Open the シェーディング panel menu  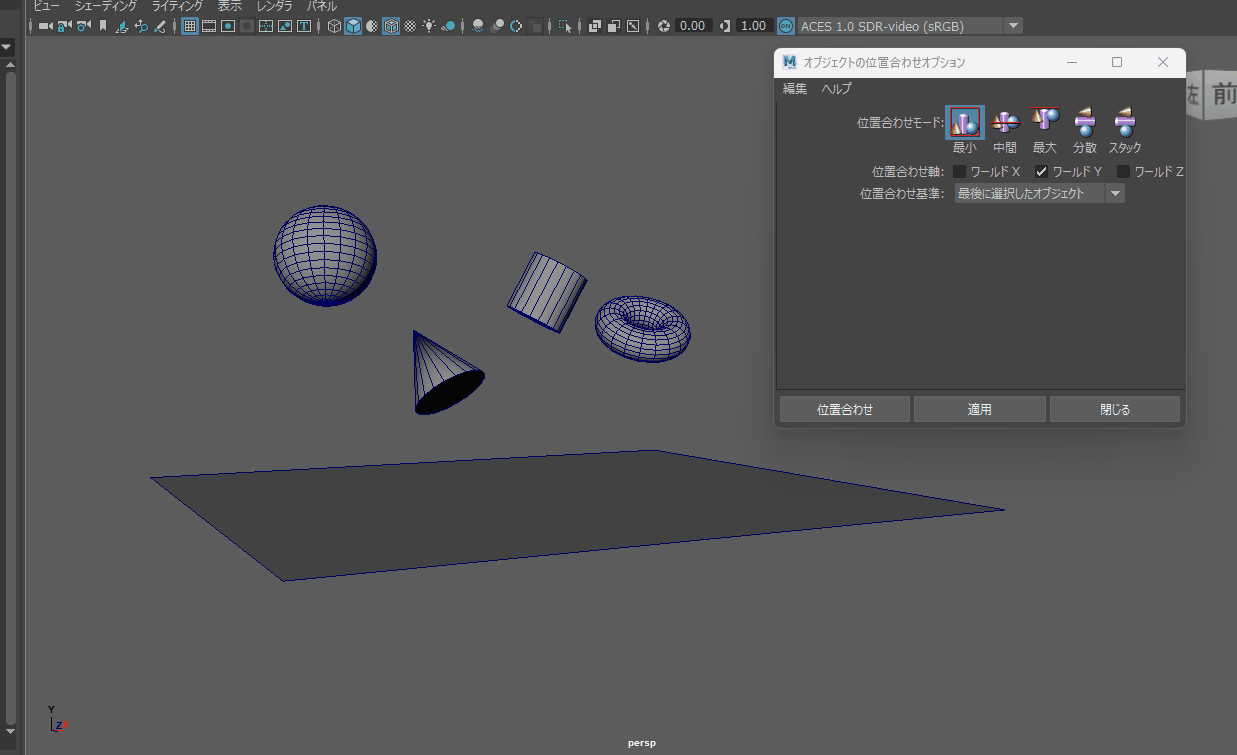click(x=106, y=6)
